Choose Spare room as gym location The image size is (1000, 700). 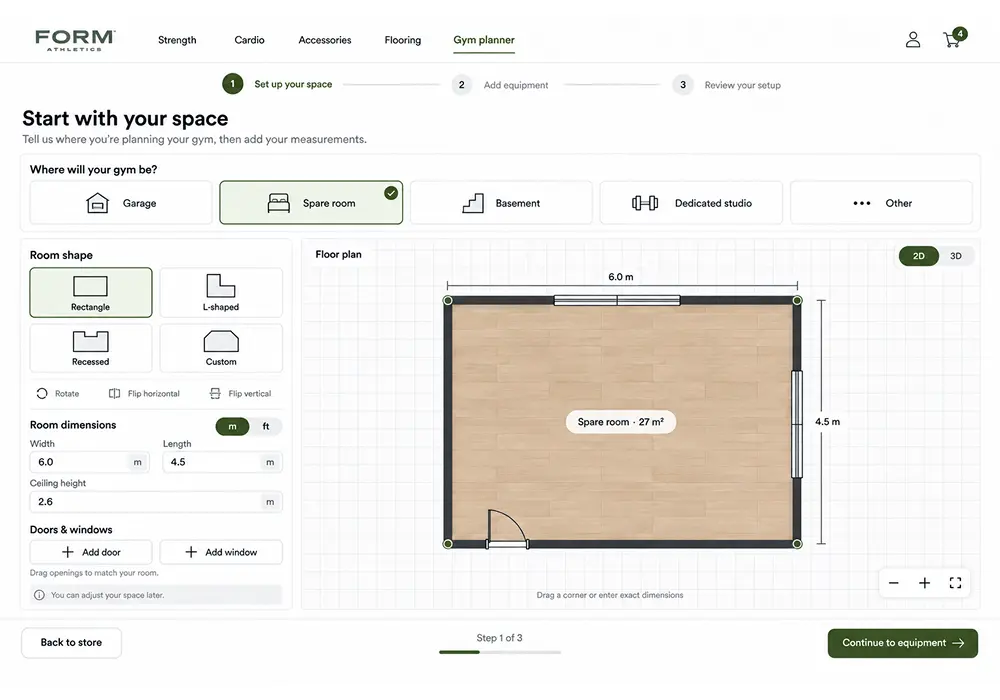tap(311, 203)
